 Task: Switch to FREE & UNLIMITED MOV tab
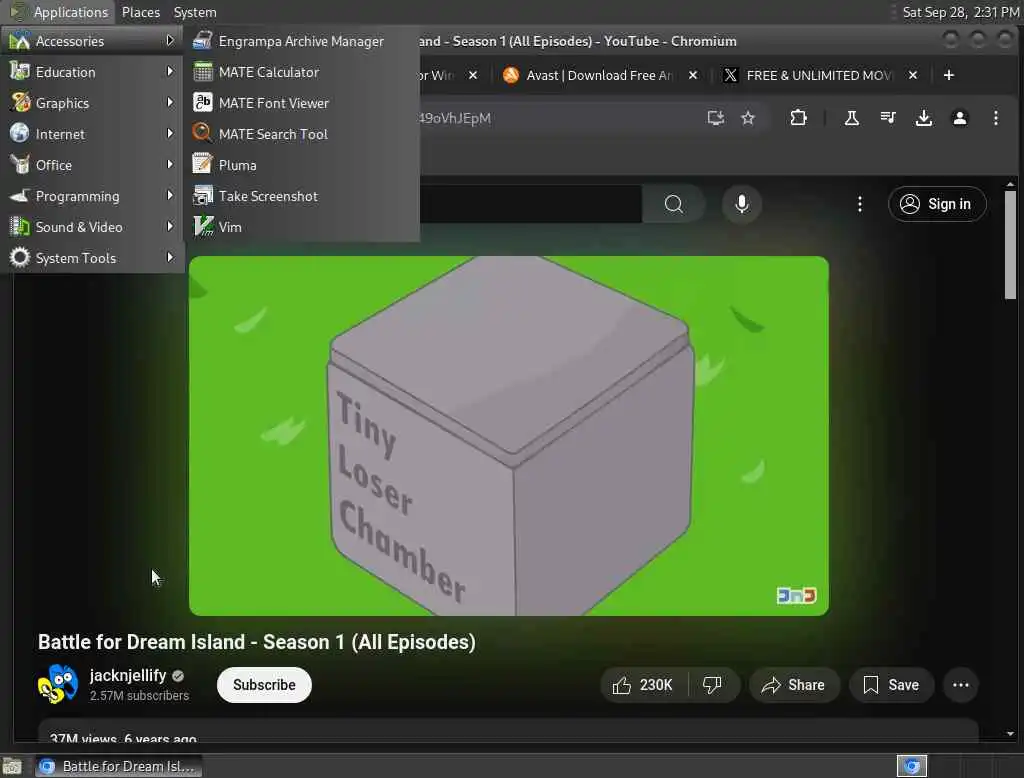[x=819, y=75]
